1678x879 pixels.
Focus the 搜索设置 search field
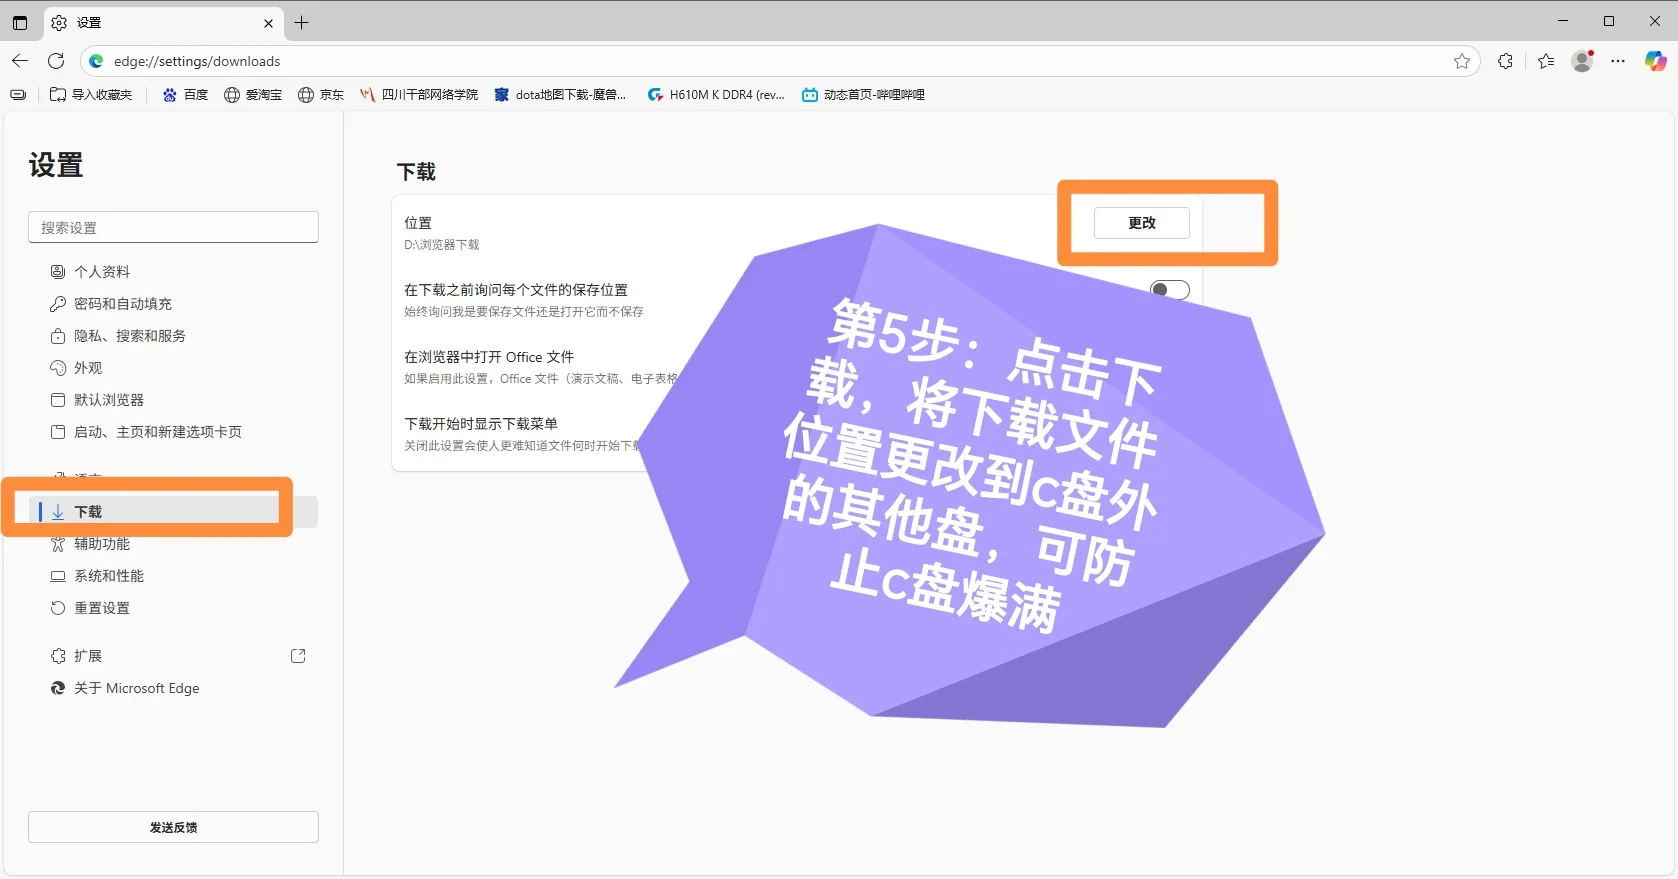point(173,227)
